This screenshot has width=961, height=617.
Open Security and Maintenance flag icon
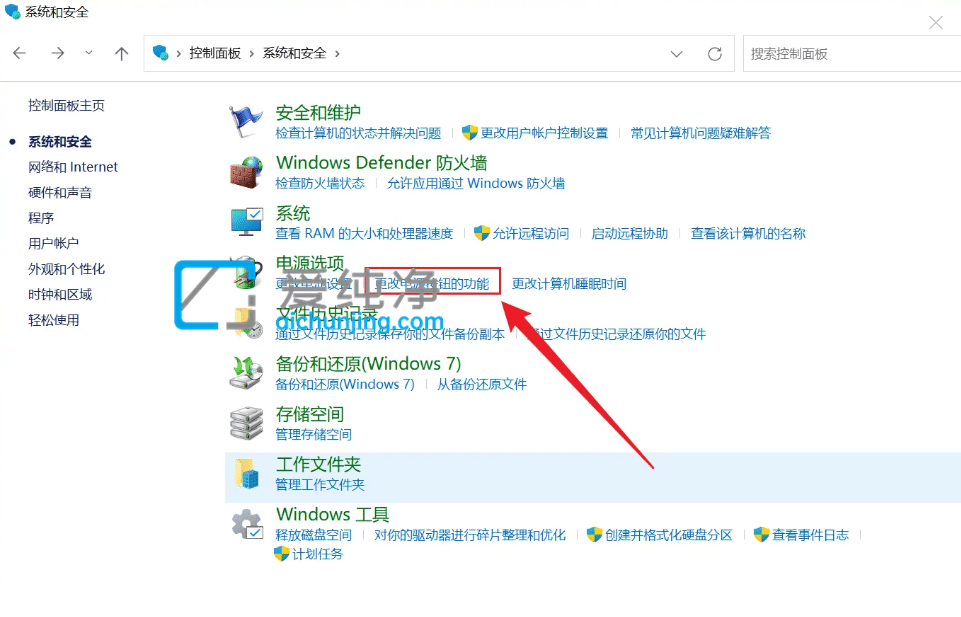point(246,121)
